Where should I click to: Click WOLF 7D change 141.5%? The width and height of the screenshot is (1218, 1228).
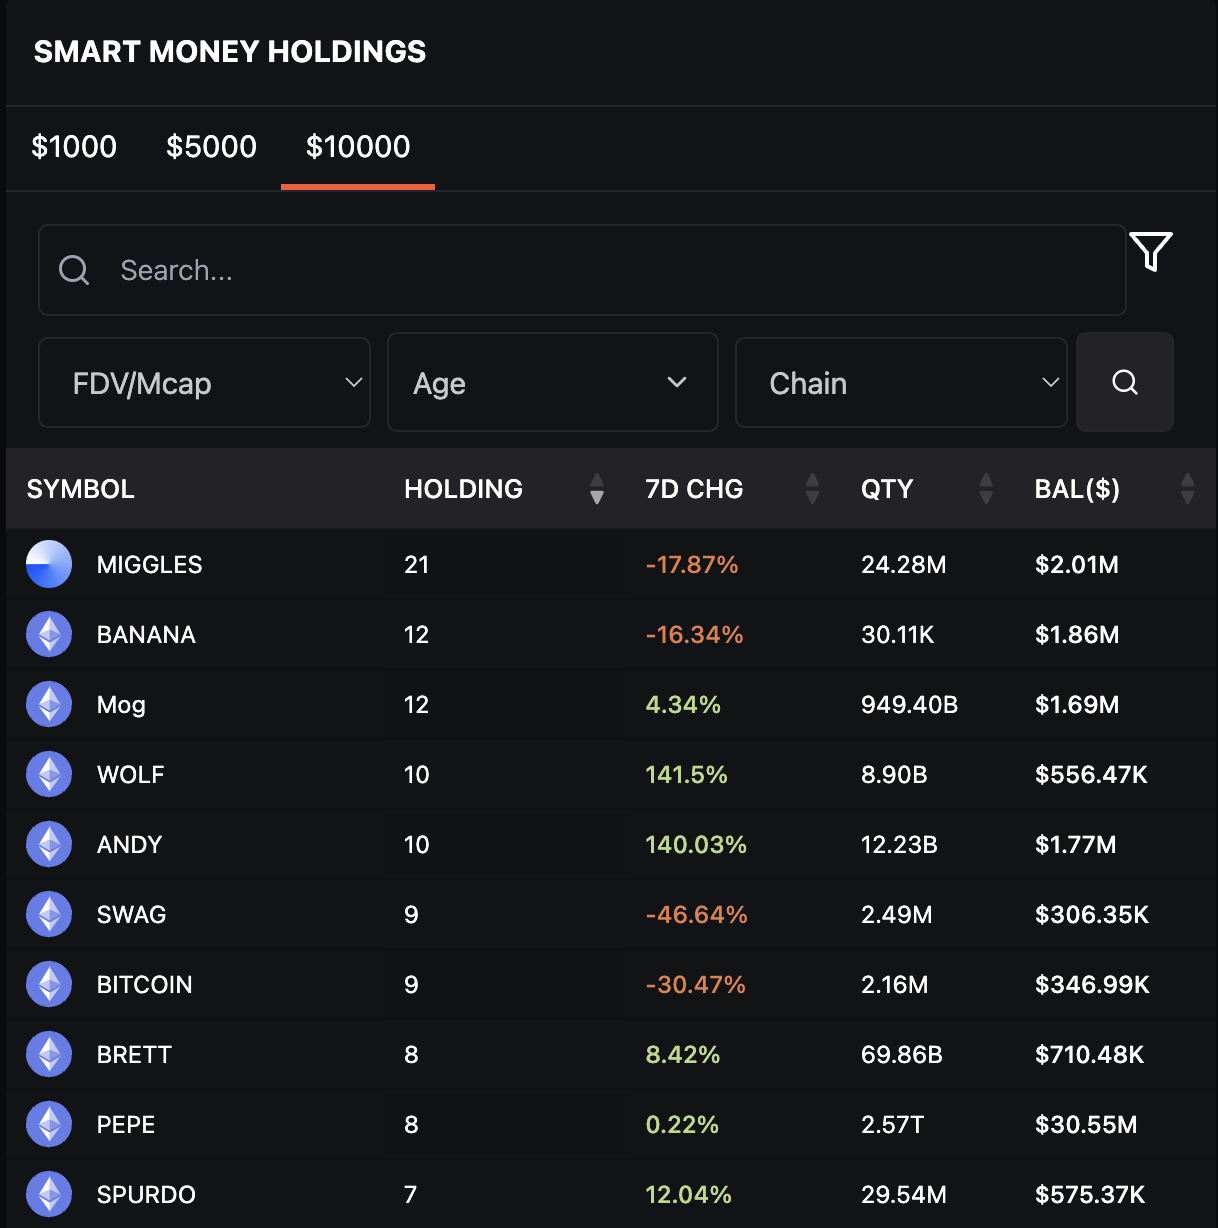coord(686,775)
